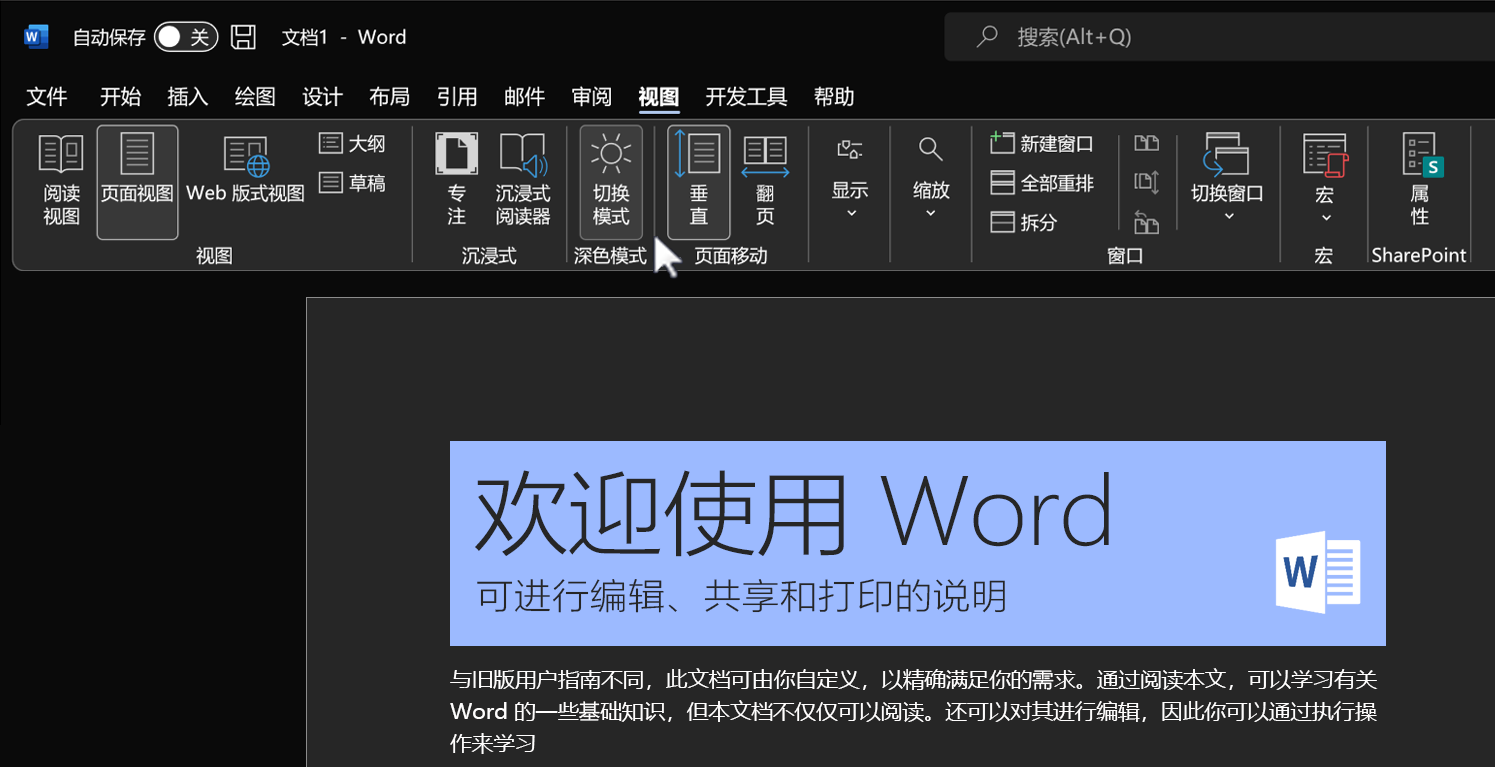Image resolution: width=1495 pixels, height=767 pixels.
Task: Click Switch Modes (切换模式) sun icon
Action: click(611, 182)
